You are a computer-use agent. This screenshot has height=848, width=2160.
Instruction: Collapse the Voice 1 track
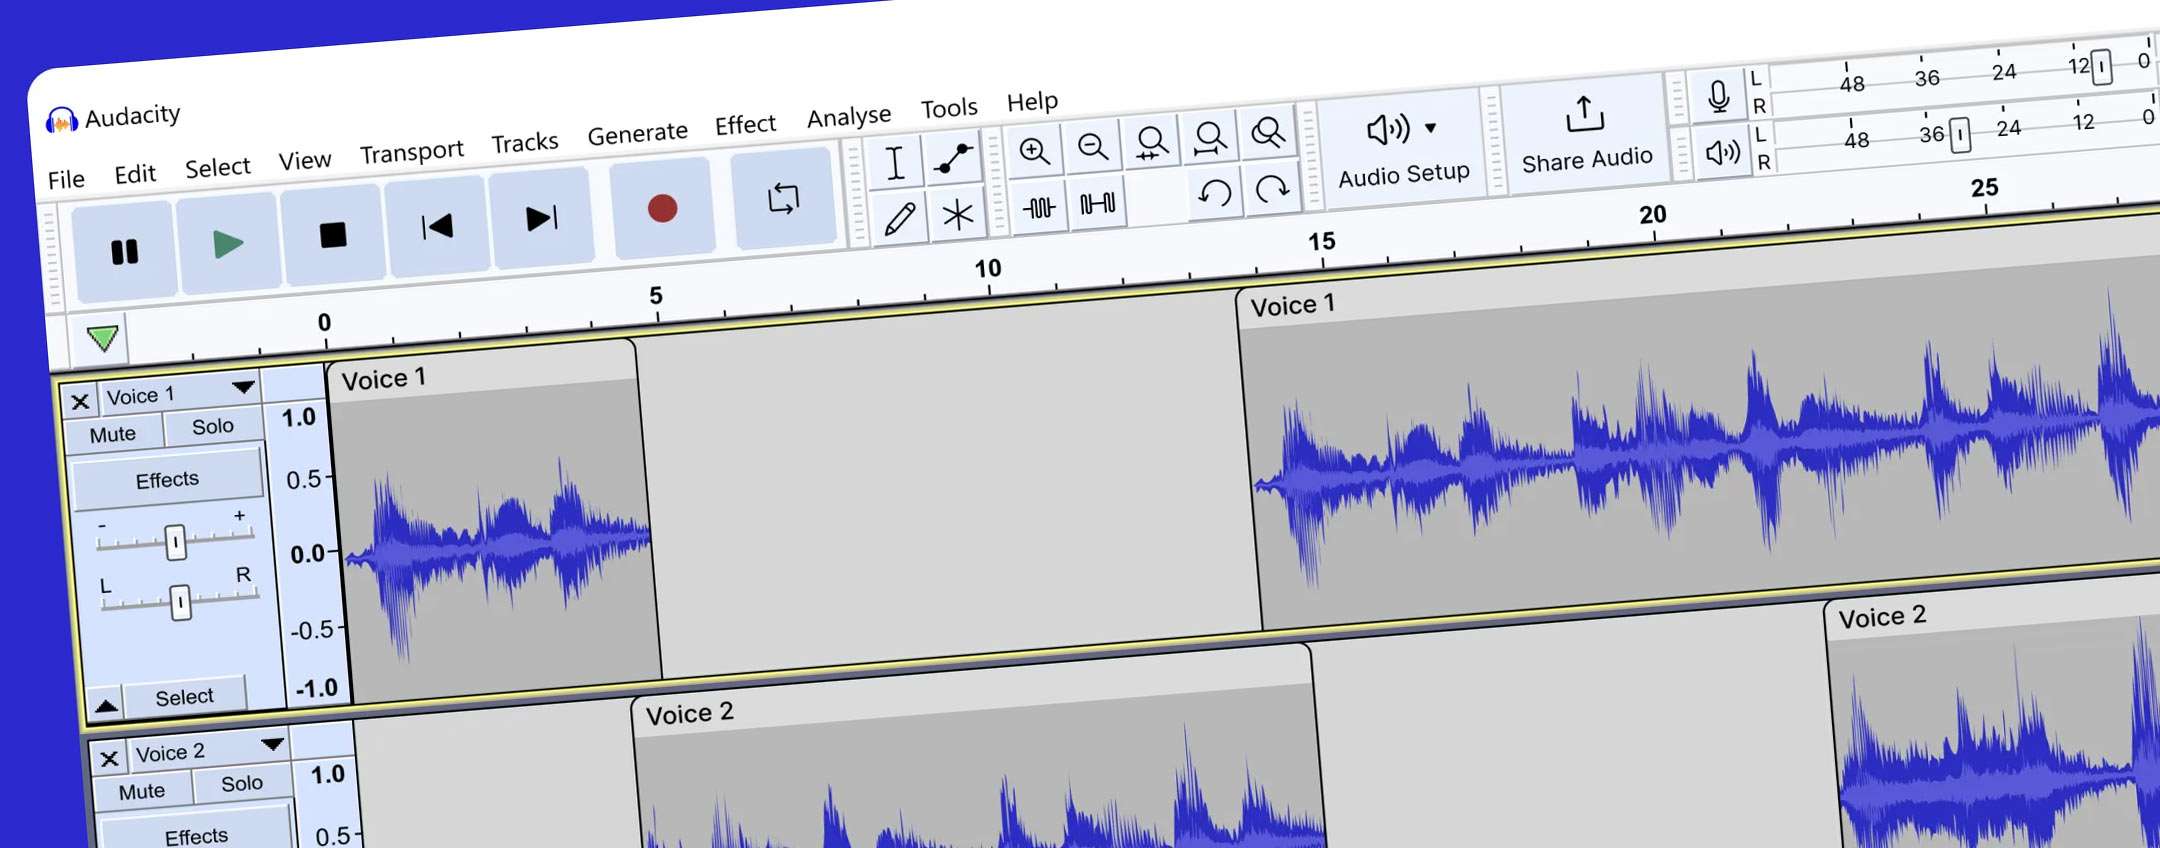(105, 705)
